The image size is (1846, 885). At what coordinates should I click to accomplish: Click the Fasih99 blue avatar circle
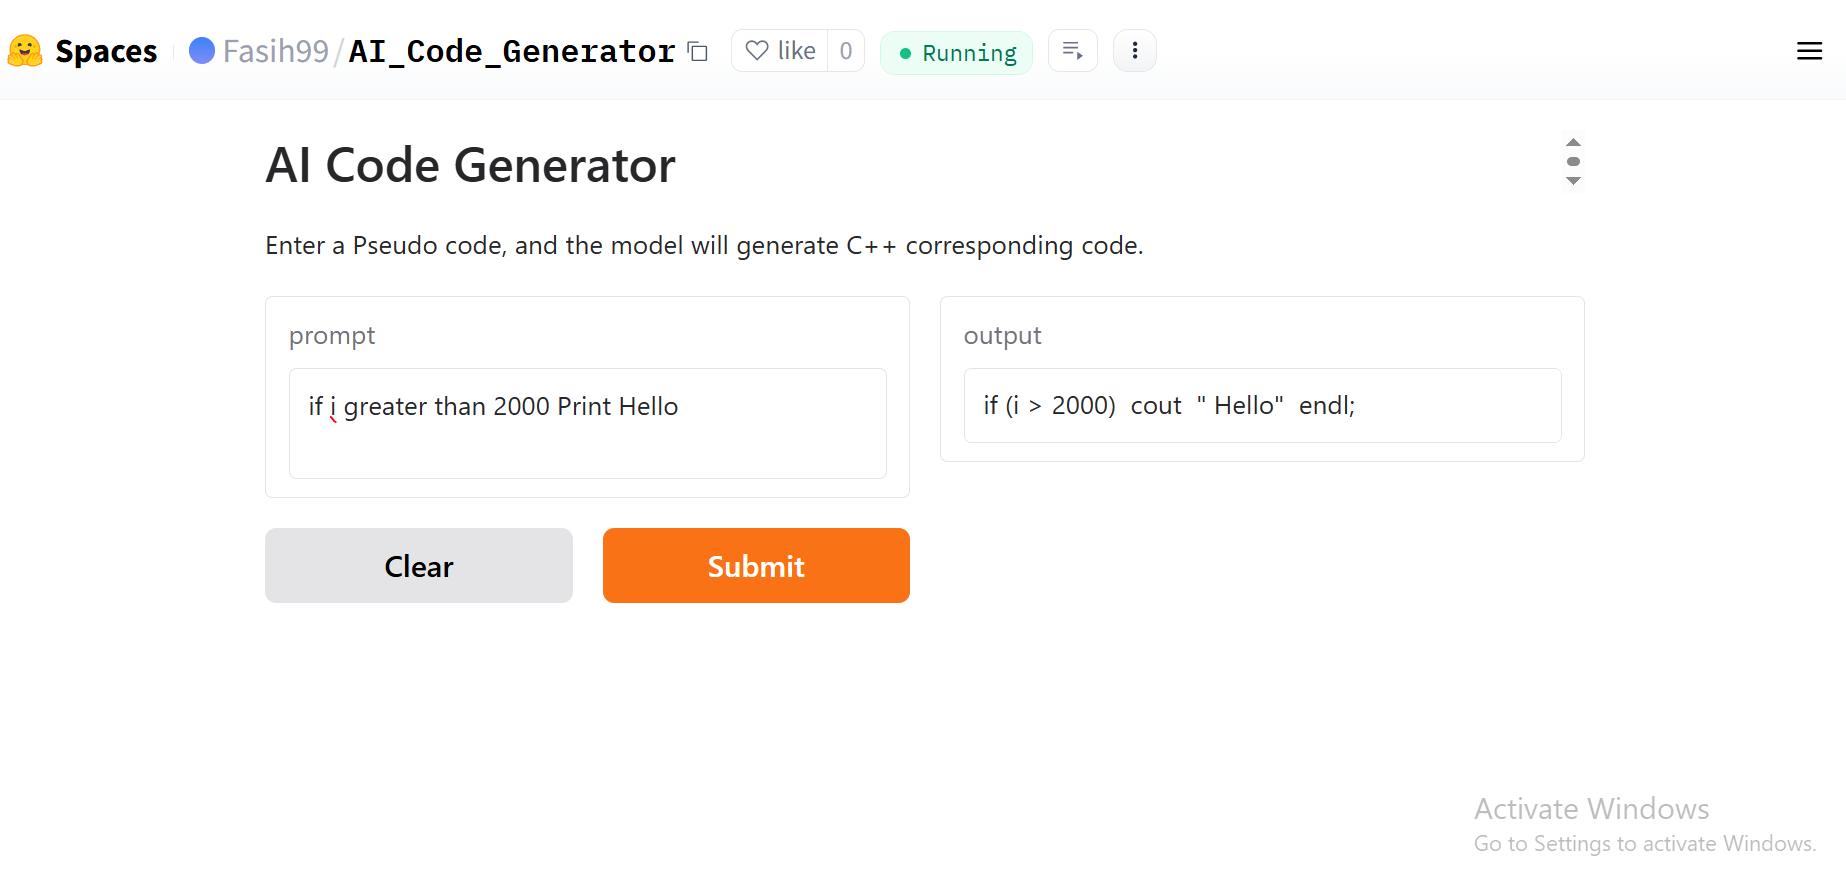click(x=202, y=50)
